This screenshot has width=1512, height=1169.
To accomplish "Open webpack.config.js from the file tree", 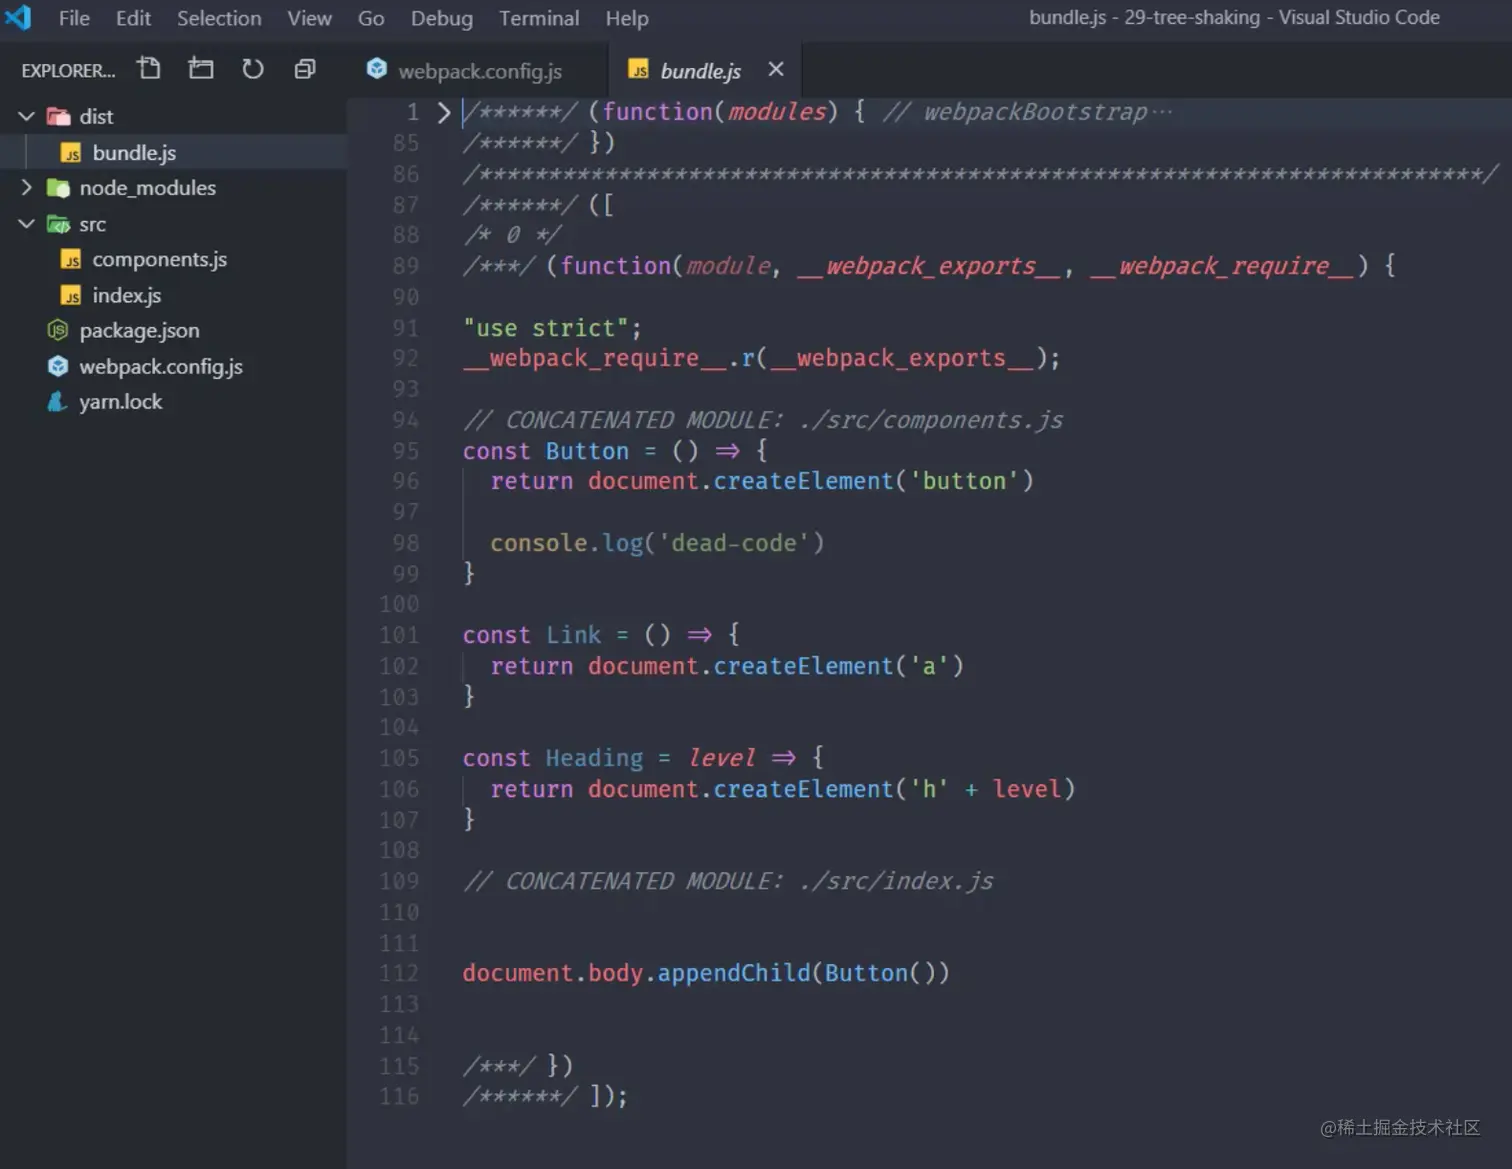I will point(174,366).
